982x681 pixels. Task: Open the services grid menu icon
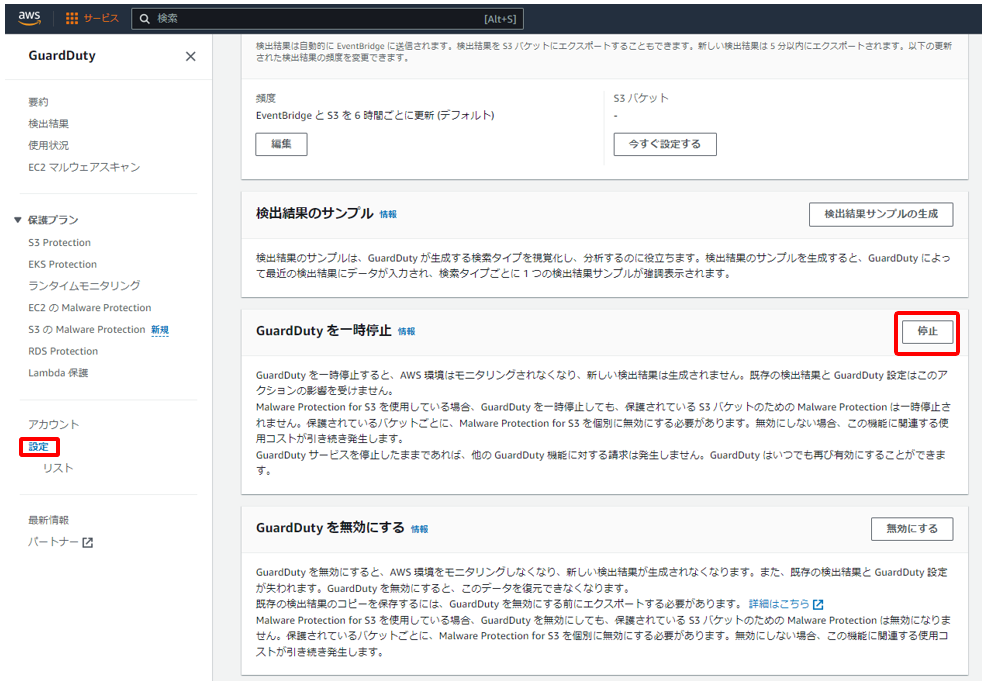(x=72, y=19)
